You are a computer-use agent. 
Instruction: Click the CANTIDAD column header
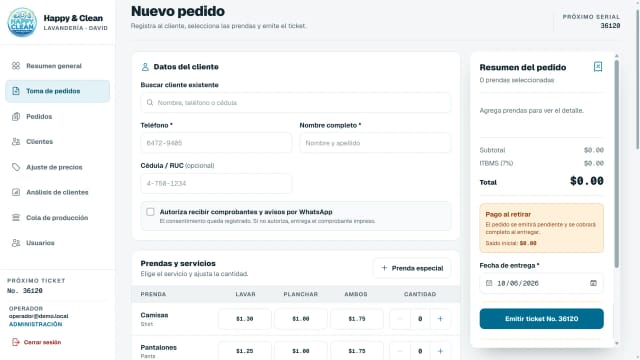coord(420,294)
